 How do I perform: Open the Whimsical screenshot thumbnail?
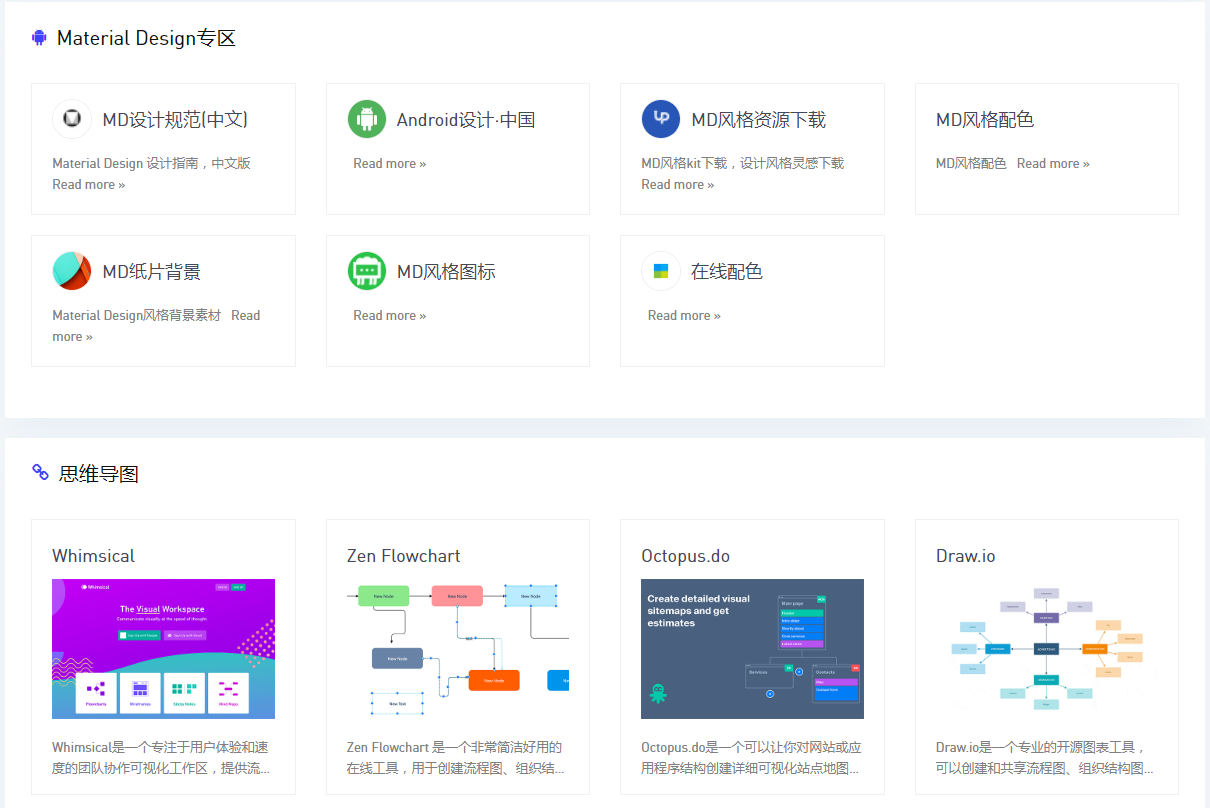(163, 648)
